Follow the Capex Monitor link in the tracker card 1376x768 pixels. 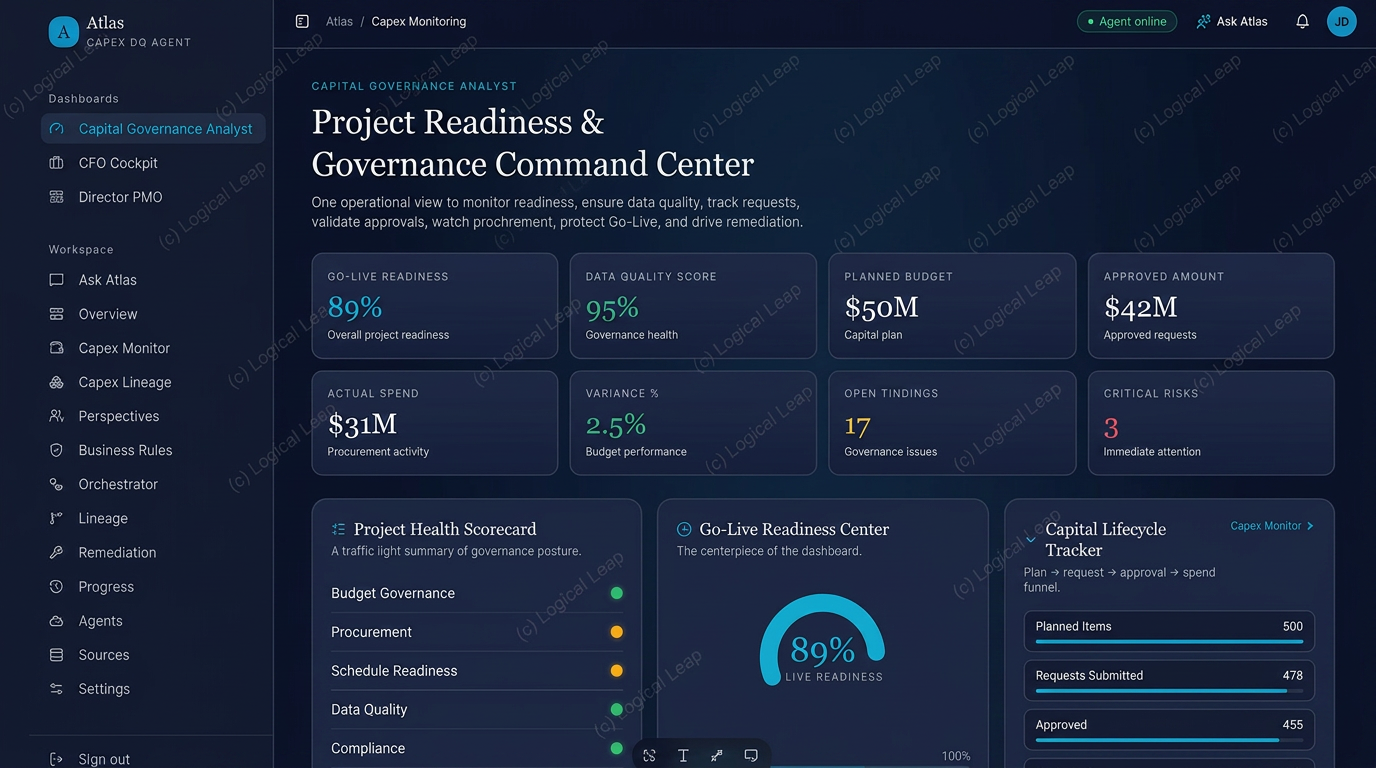(x=1272, y=526)
